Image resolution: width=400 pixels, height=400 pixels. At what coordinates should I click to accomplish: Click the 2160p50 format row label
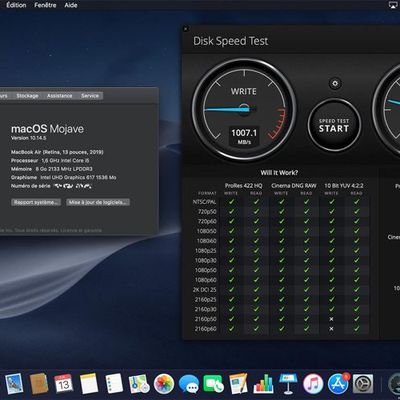click(x=206, y=319)
